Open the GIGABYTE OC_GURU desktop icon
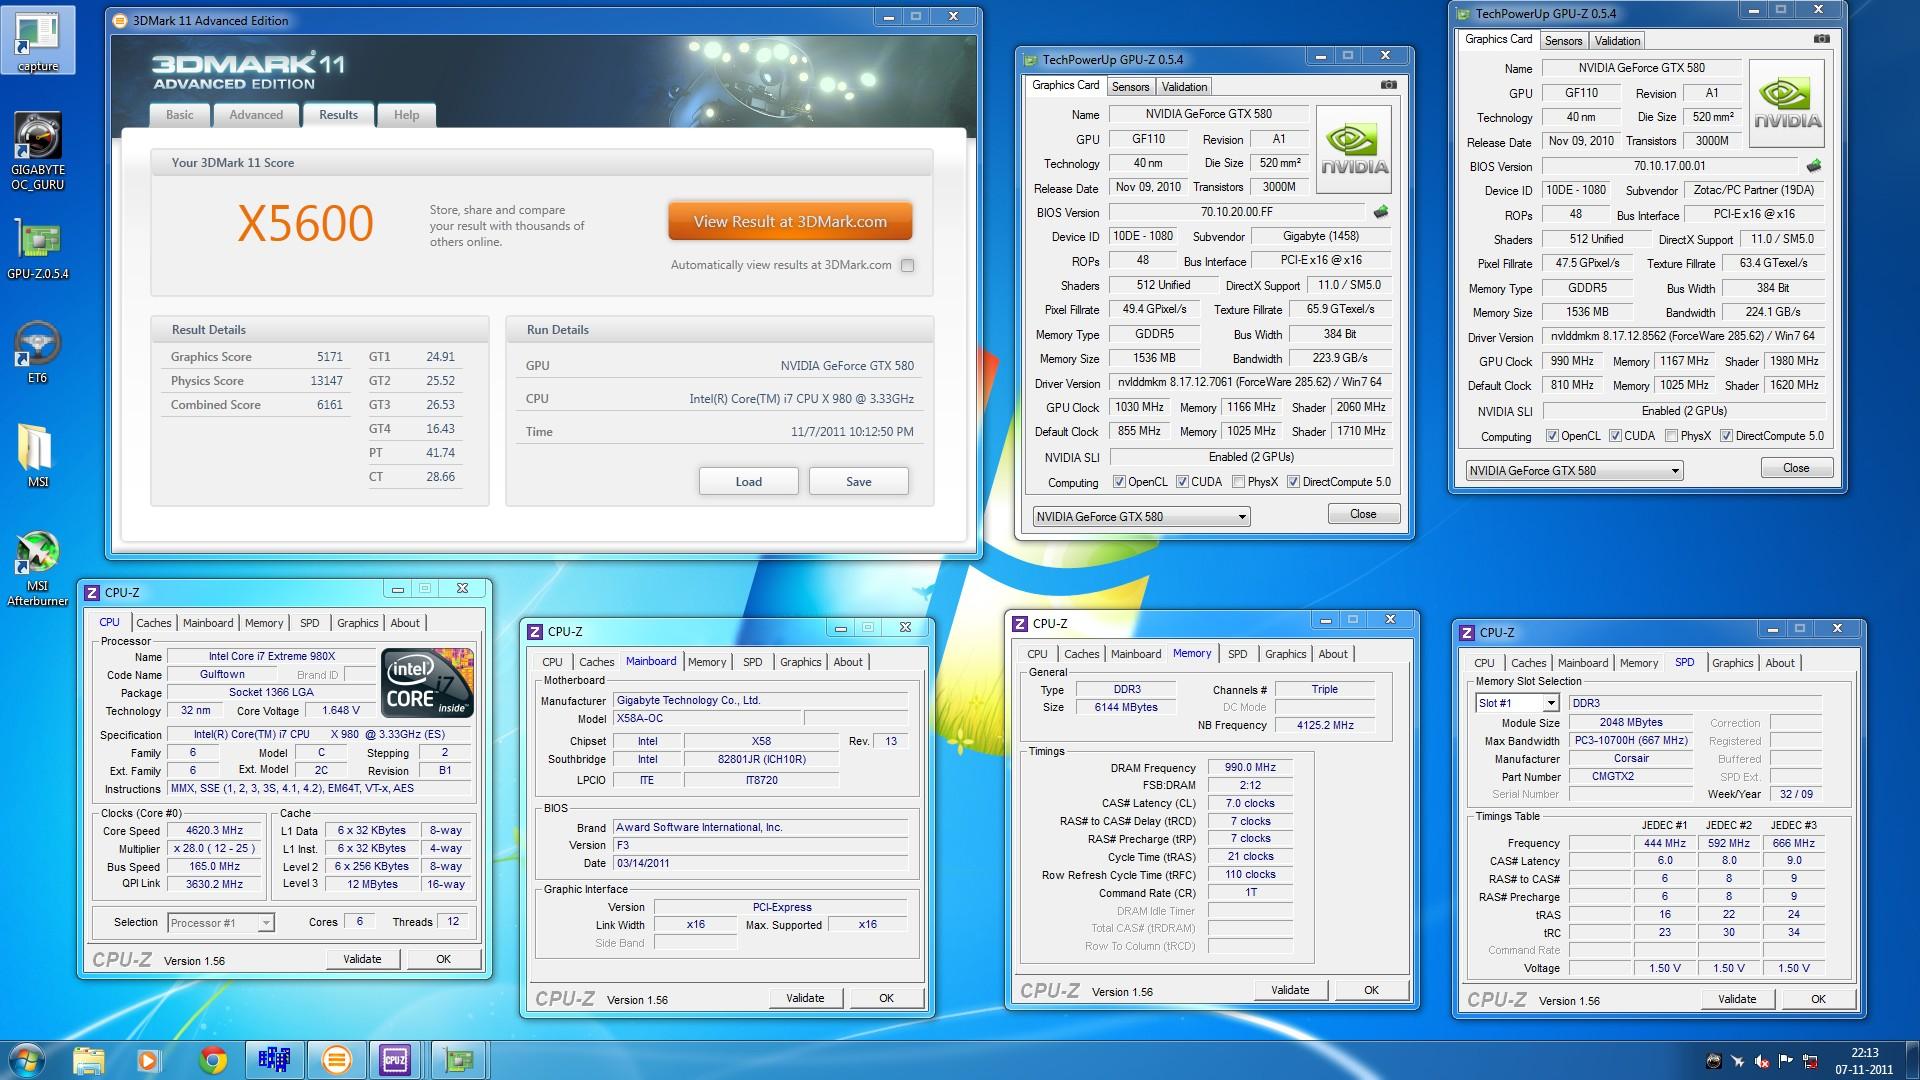The height and width of the screenshot is (1080, 1920). point(38,152)
